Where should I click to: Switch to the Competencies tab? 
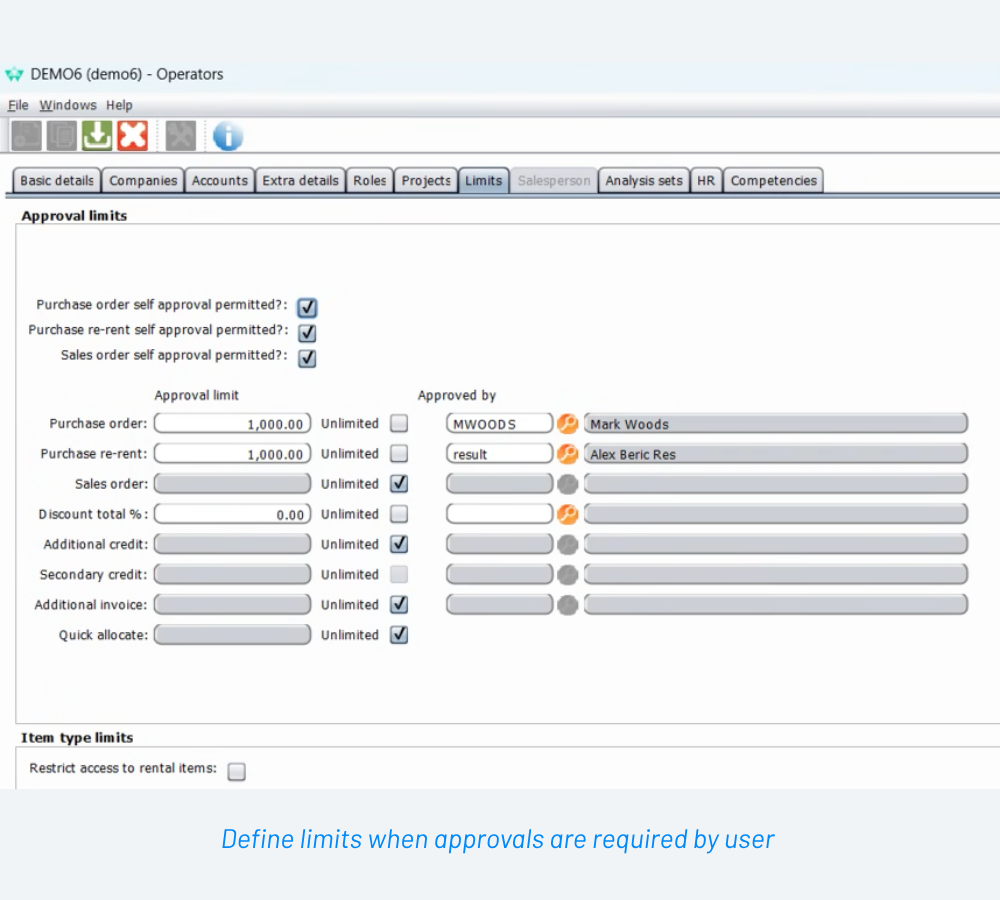[773, 181]
